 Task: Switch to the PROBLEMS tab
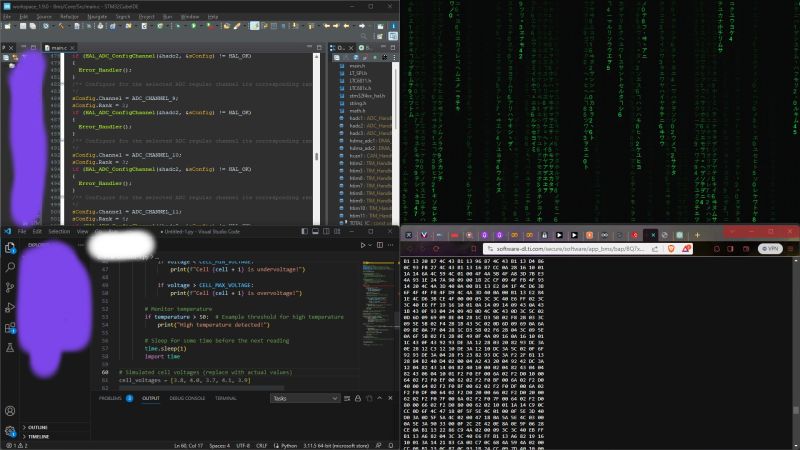(x=110, y=398)
